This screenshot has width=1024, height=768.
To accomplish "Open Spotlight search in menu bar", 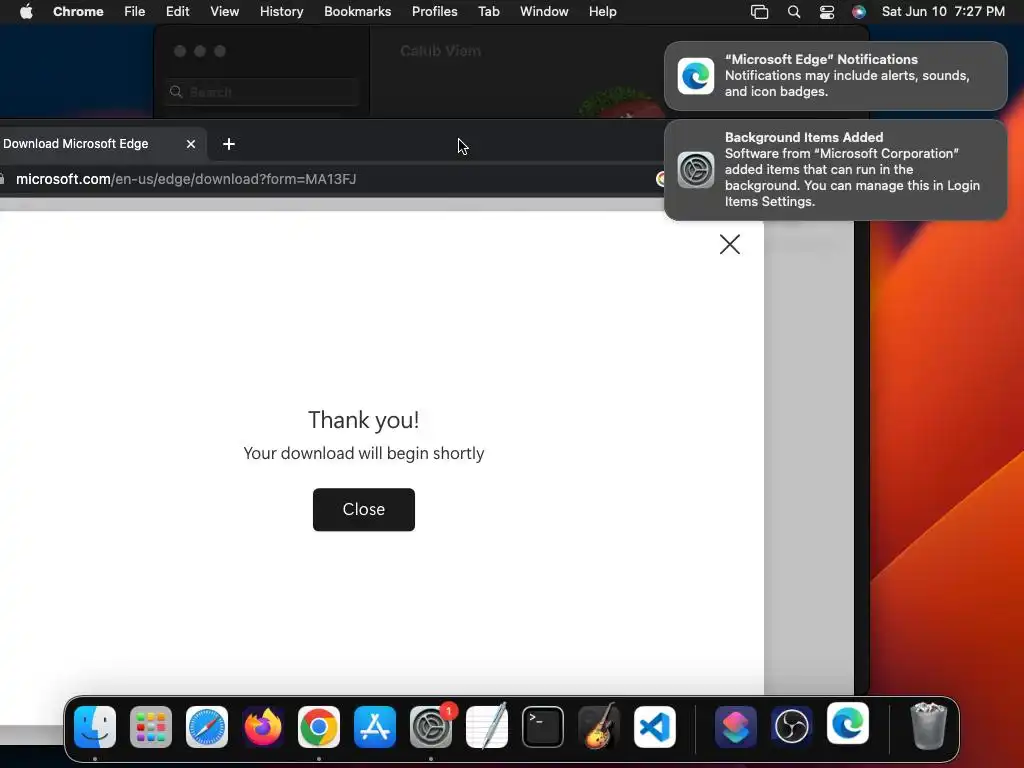I will point(794,12).
